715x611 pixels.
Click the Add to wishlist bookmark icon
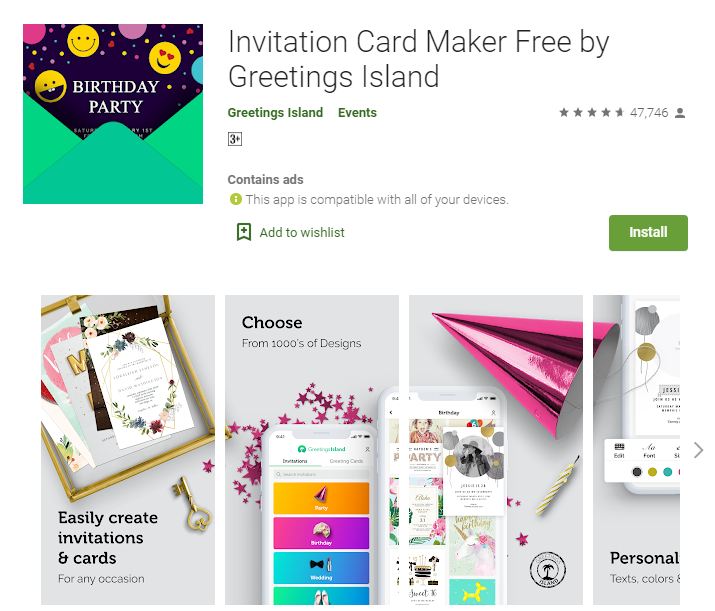click(244, 232)
